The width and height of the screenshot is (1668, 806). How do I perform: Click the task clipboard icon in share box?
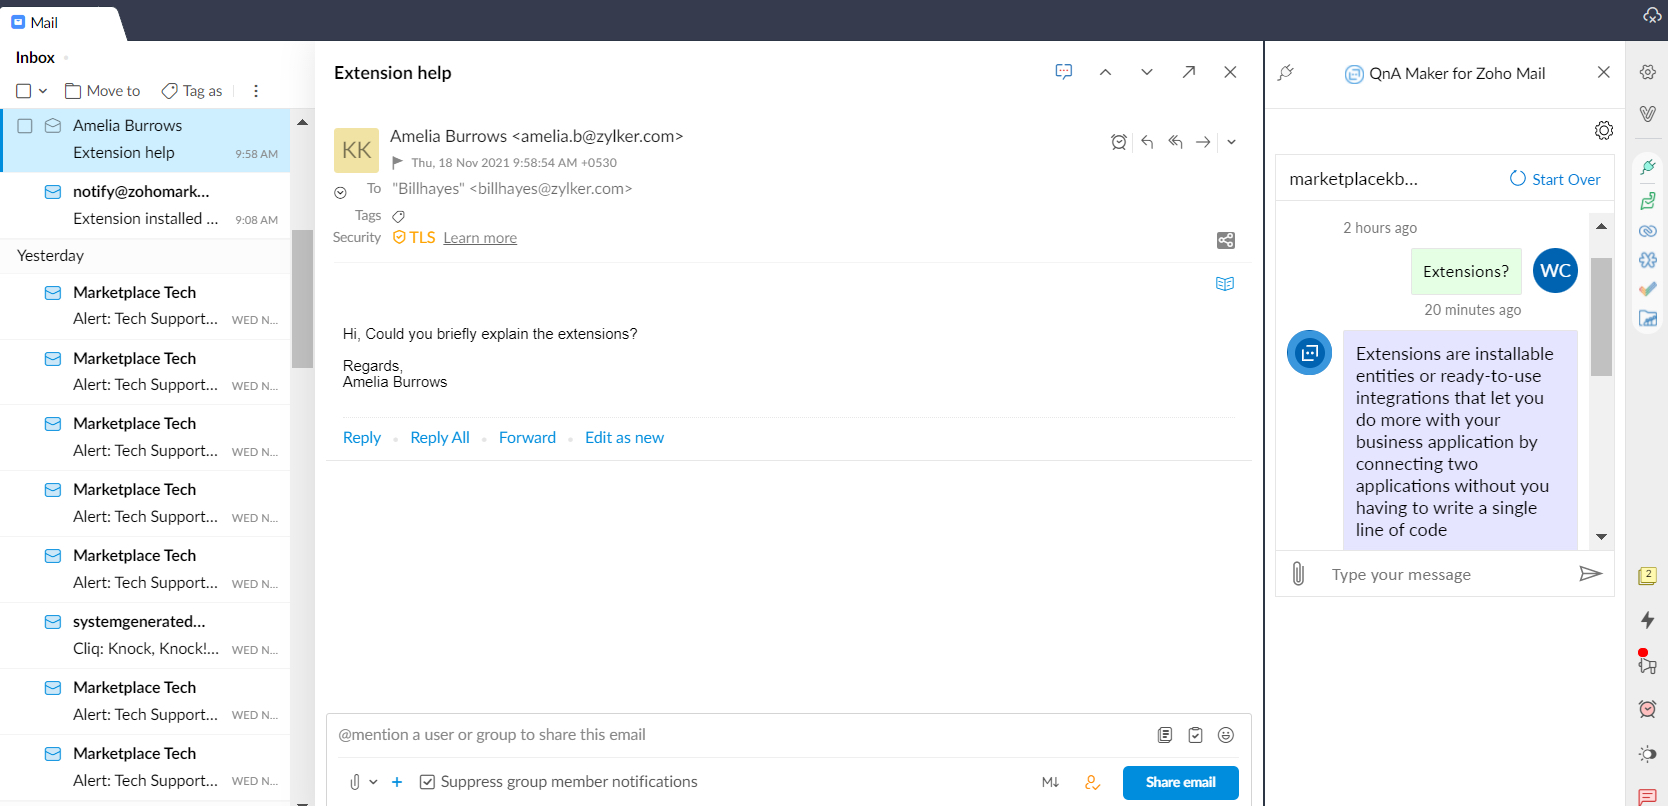pyautogui.click(x=1195, y=735)
